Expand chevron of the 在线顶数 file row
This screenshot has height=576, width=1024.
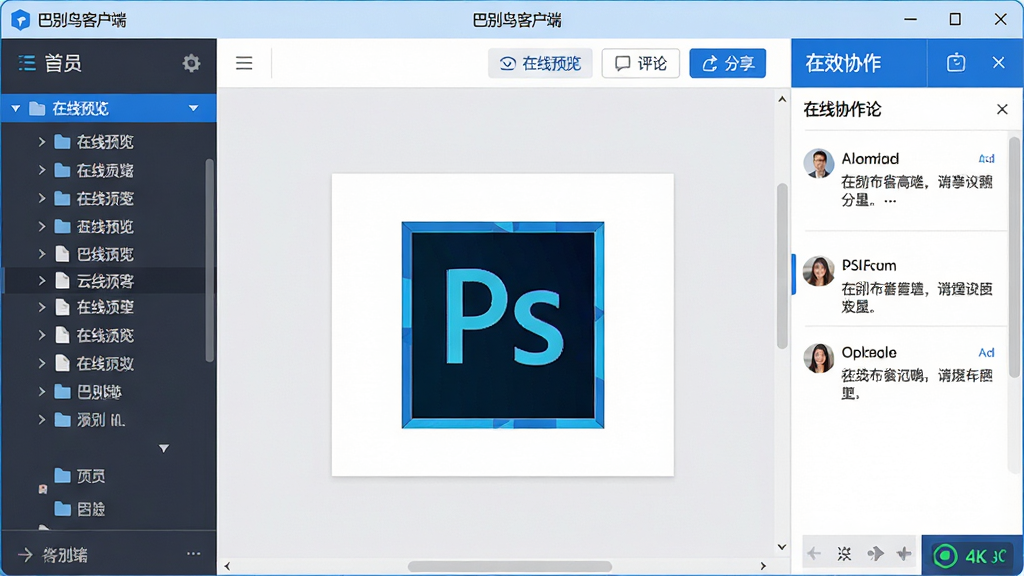point(42,363)
